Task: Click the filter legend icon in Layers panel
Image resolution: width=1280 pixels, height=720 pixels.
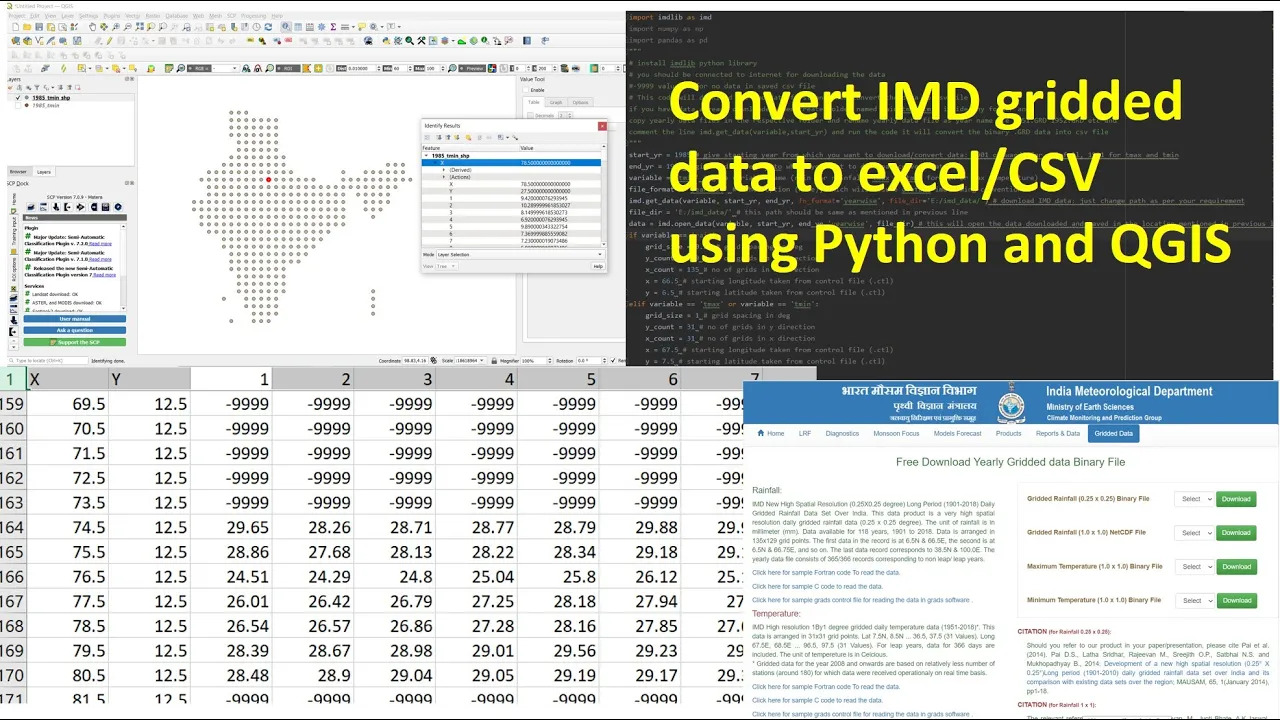Action: point(37,88)
